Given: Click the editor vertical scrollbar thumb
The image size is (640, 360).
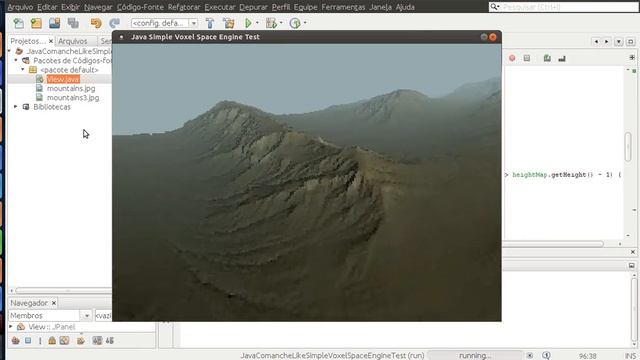Looking at the screenshot, I should pos(628,146).
